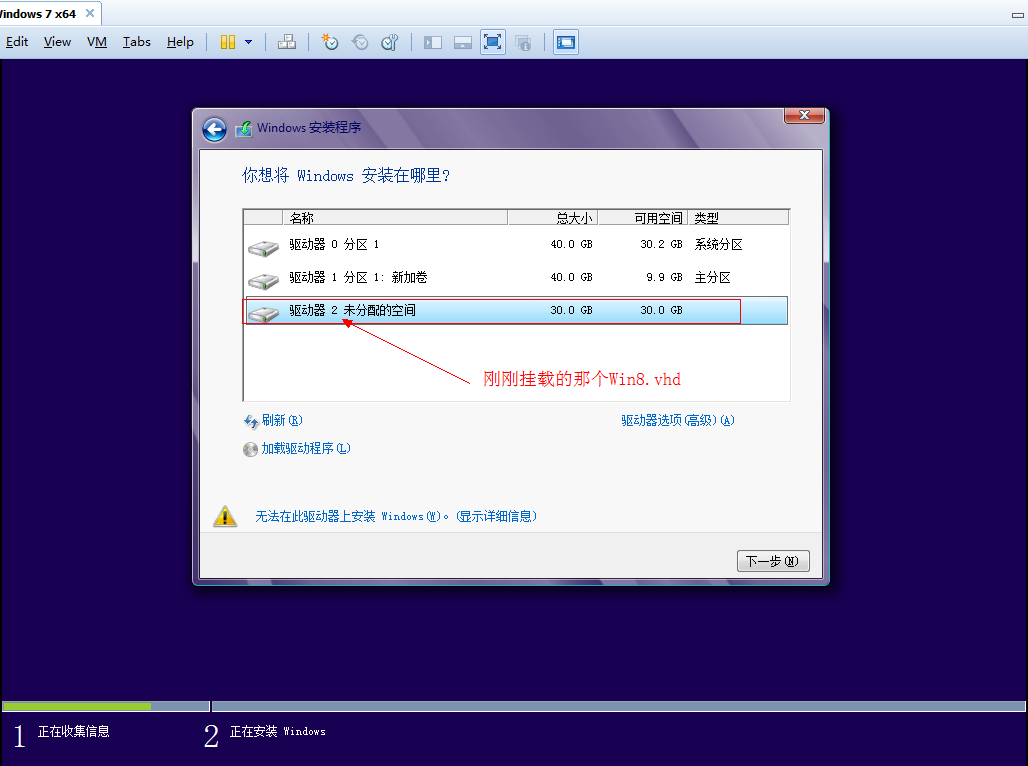The width and height of the screenshot is (1028, 766).
Task: Click the load driver disc icon
Action: tap(250, 449)
